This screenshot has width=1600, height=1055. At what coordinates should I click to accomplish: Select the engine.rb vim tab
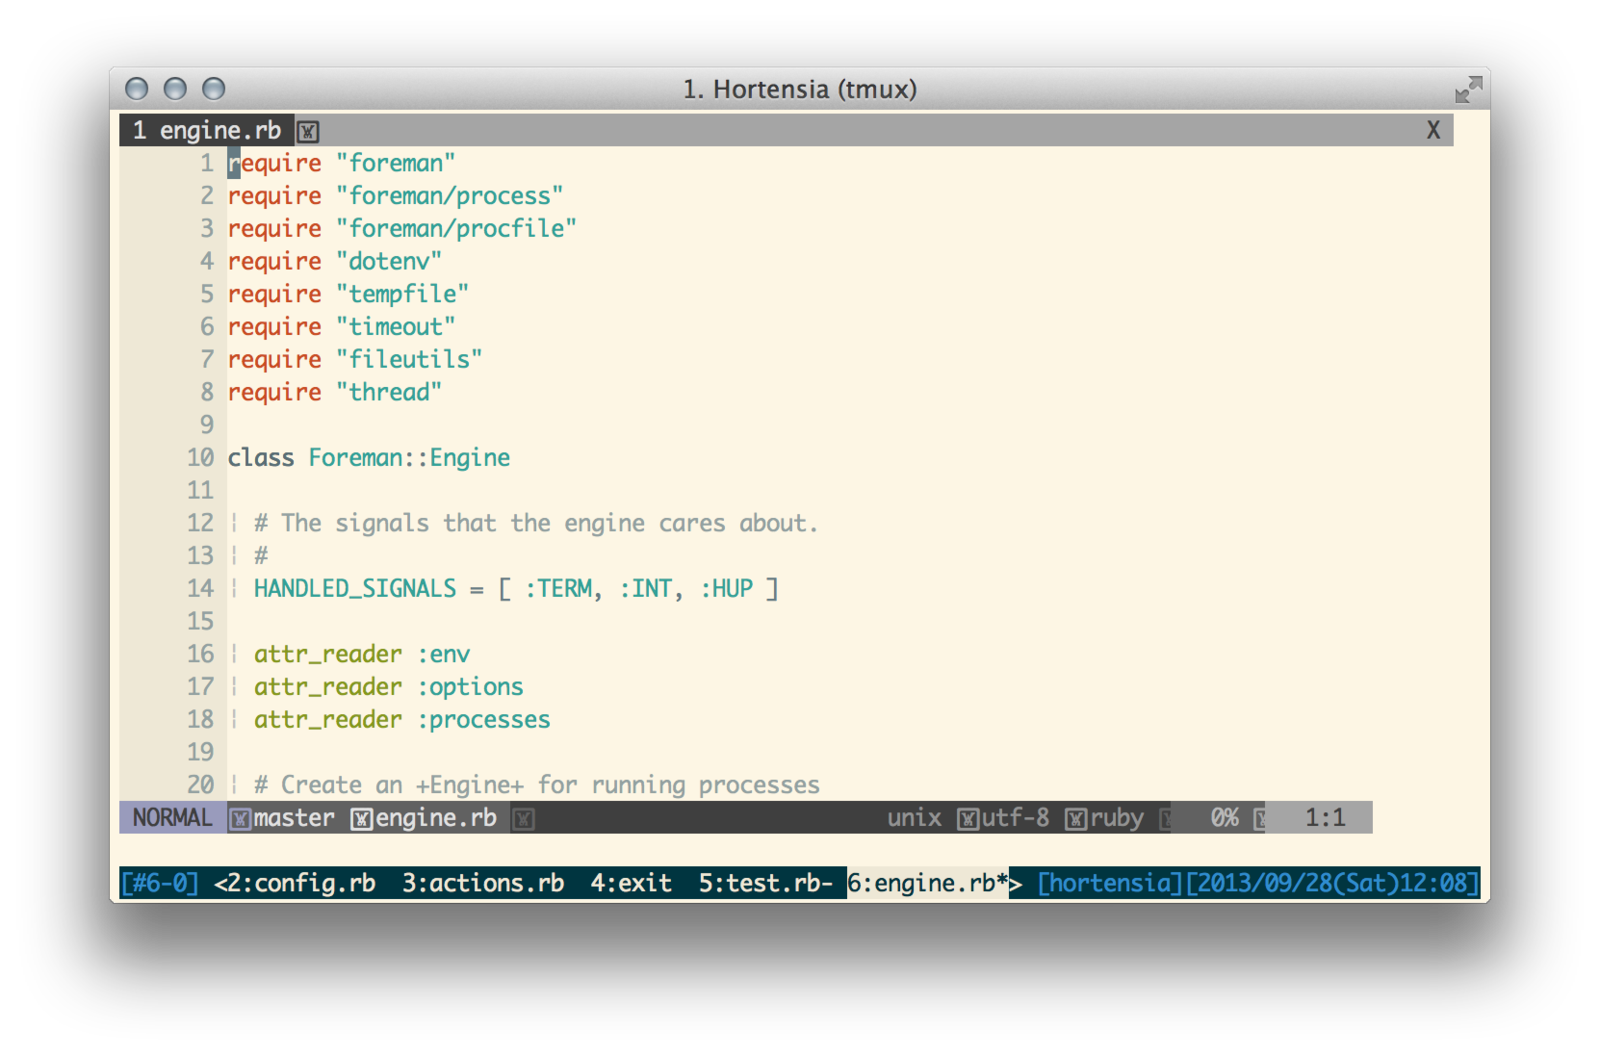[207, 130]
